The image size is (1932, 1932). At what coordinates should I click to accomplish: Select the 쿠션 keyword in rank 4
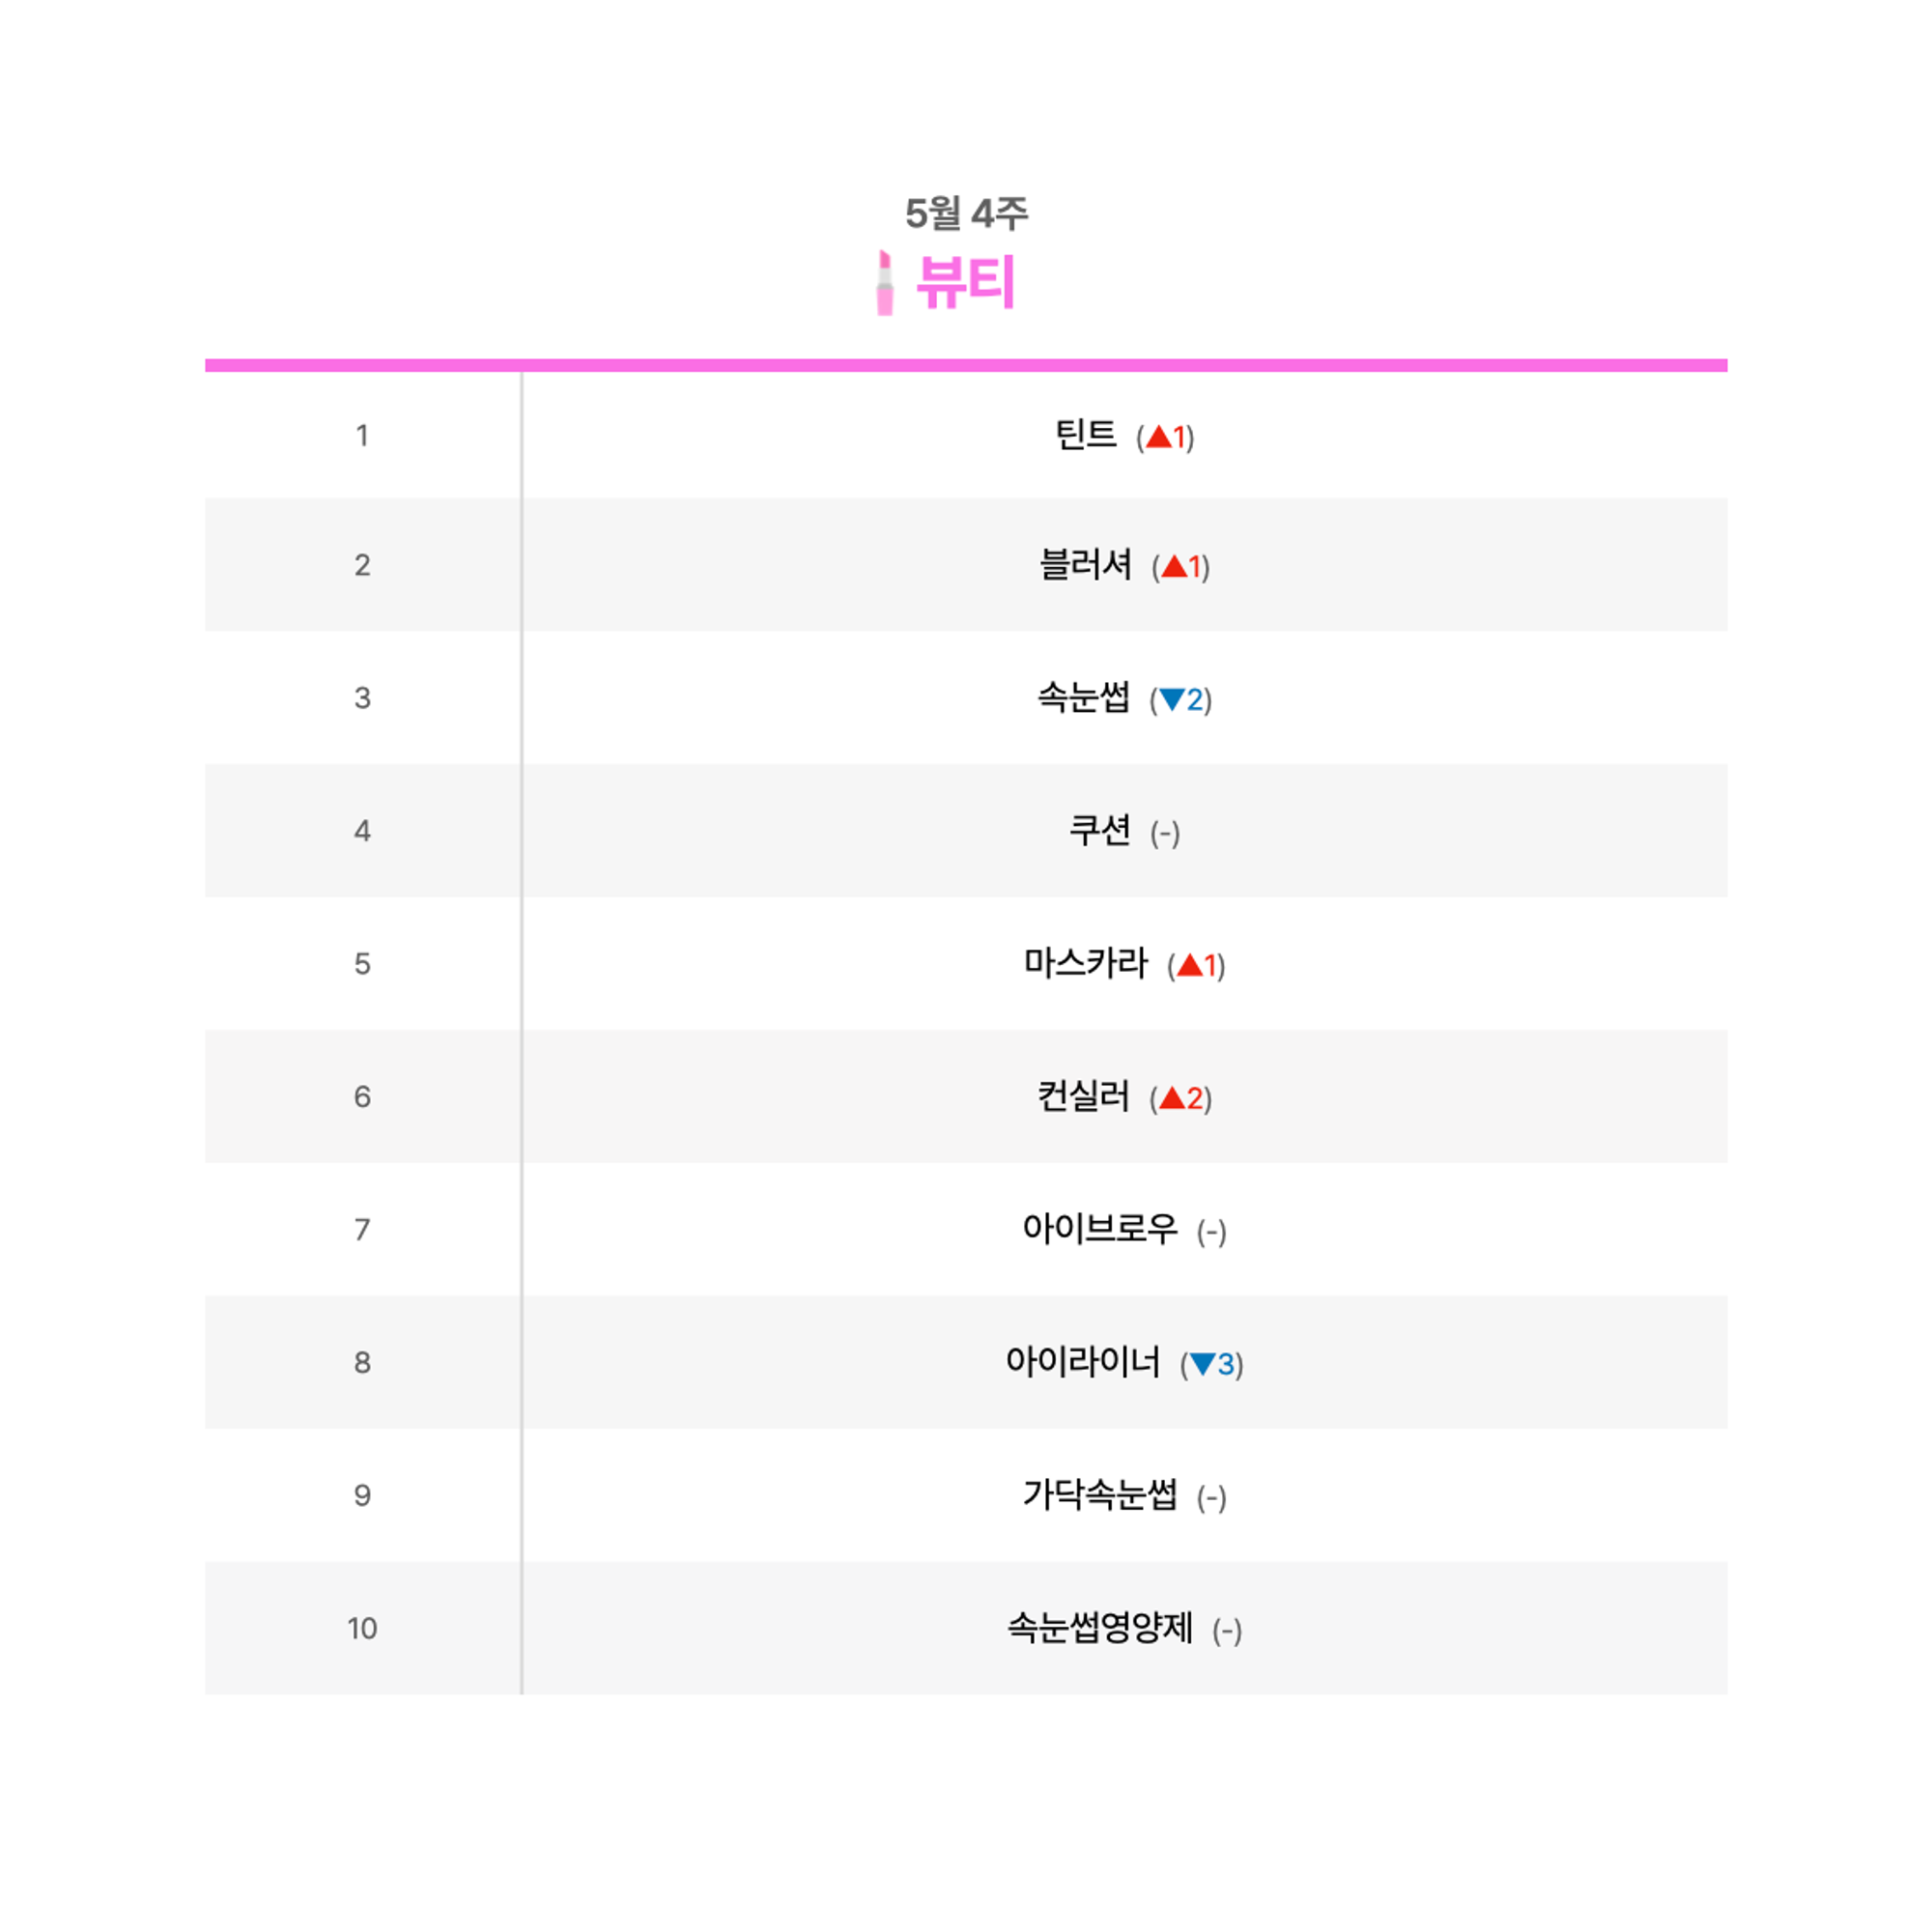(x=1100, y=830)
